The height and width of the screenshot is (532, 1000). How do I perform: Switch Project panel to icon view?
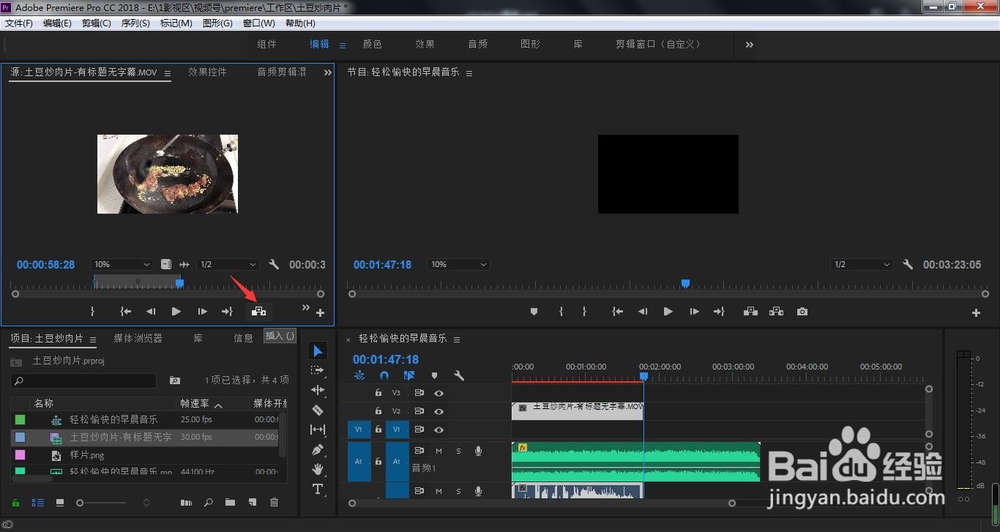pyautogui.click(x=60, y=503)
